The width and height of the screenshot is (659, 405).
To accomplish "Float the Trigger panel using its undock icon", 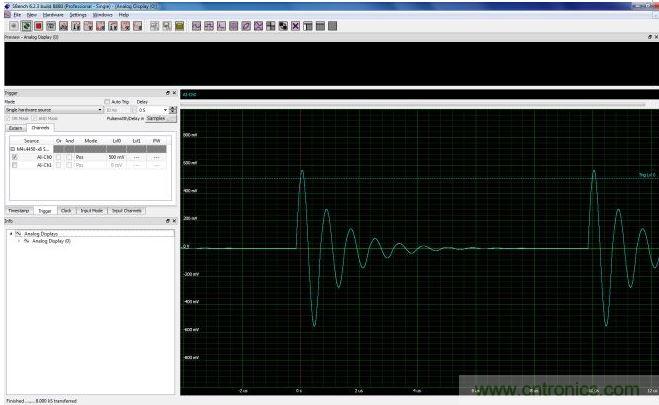I will click(167, 93).
